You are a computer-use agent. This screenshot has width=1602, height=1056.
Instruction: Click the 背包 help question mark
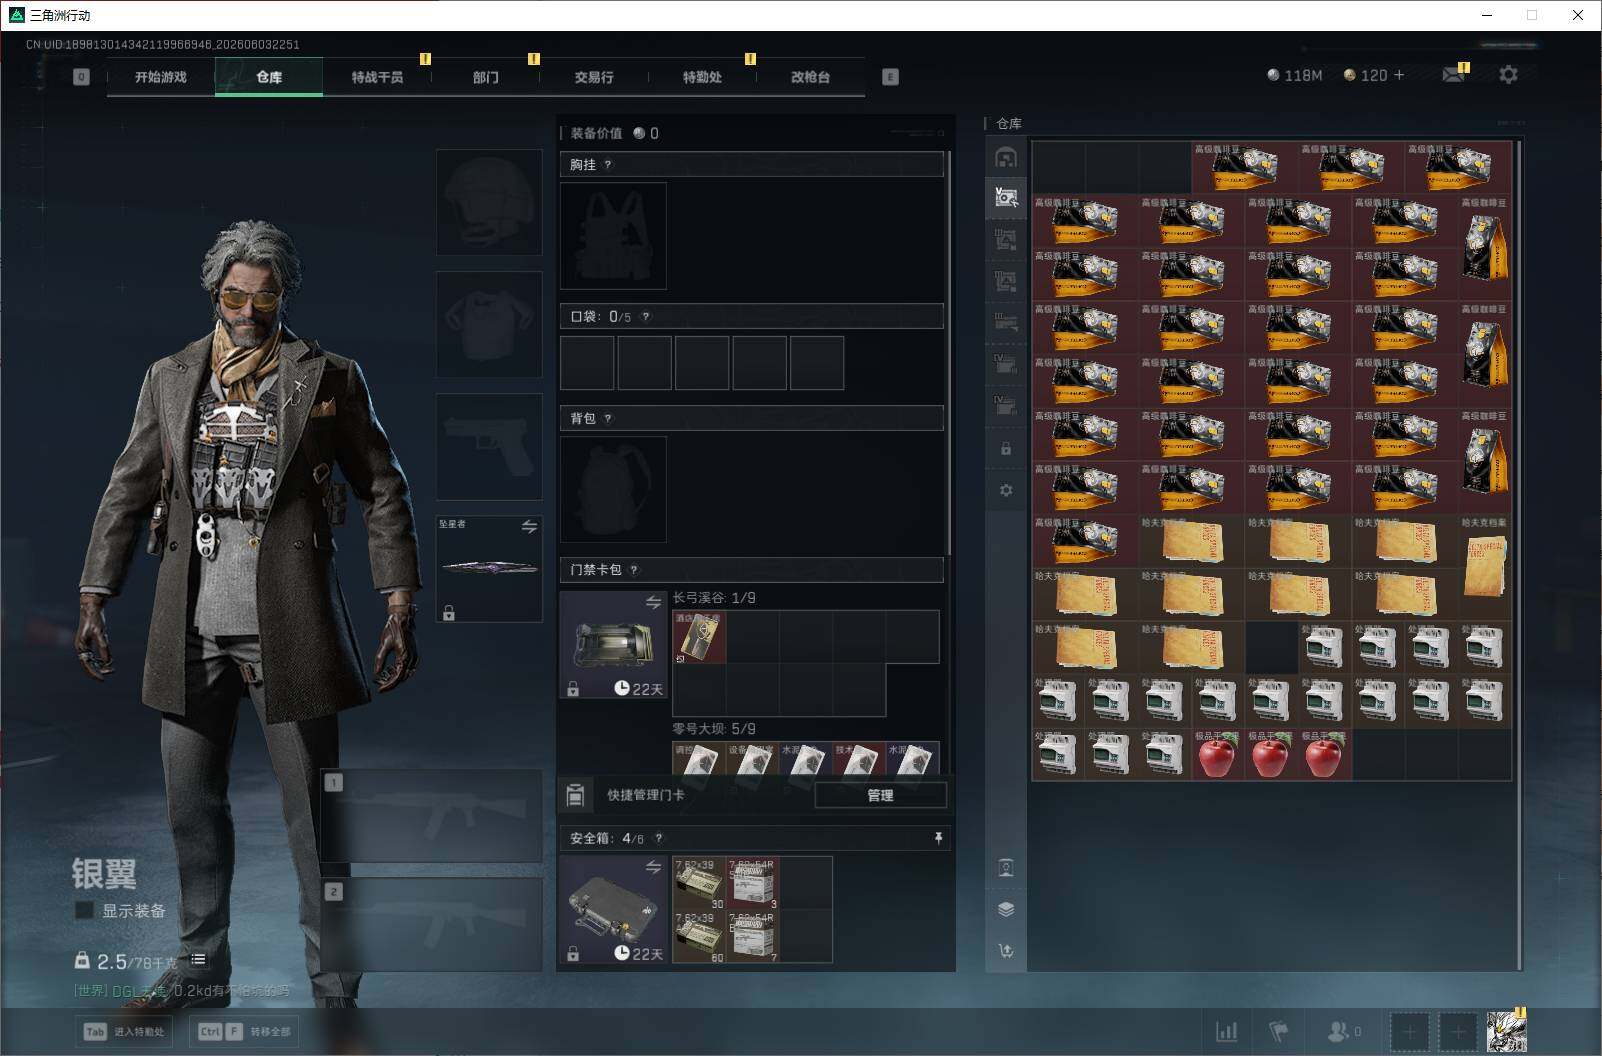click(608, 419)
